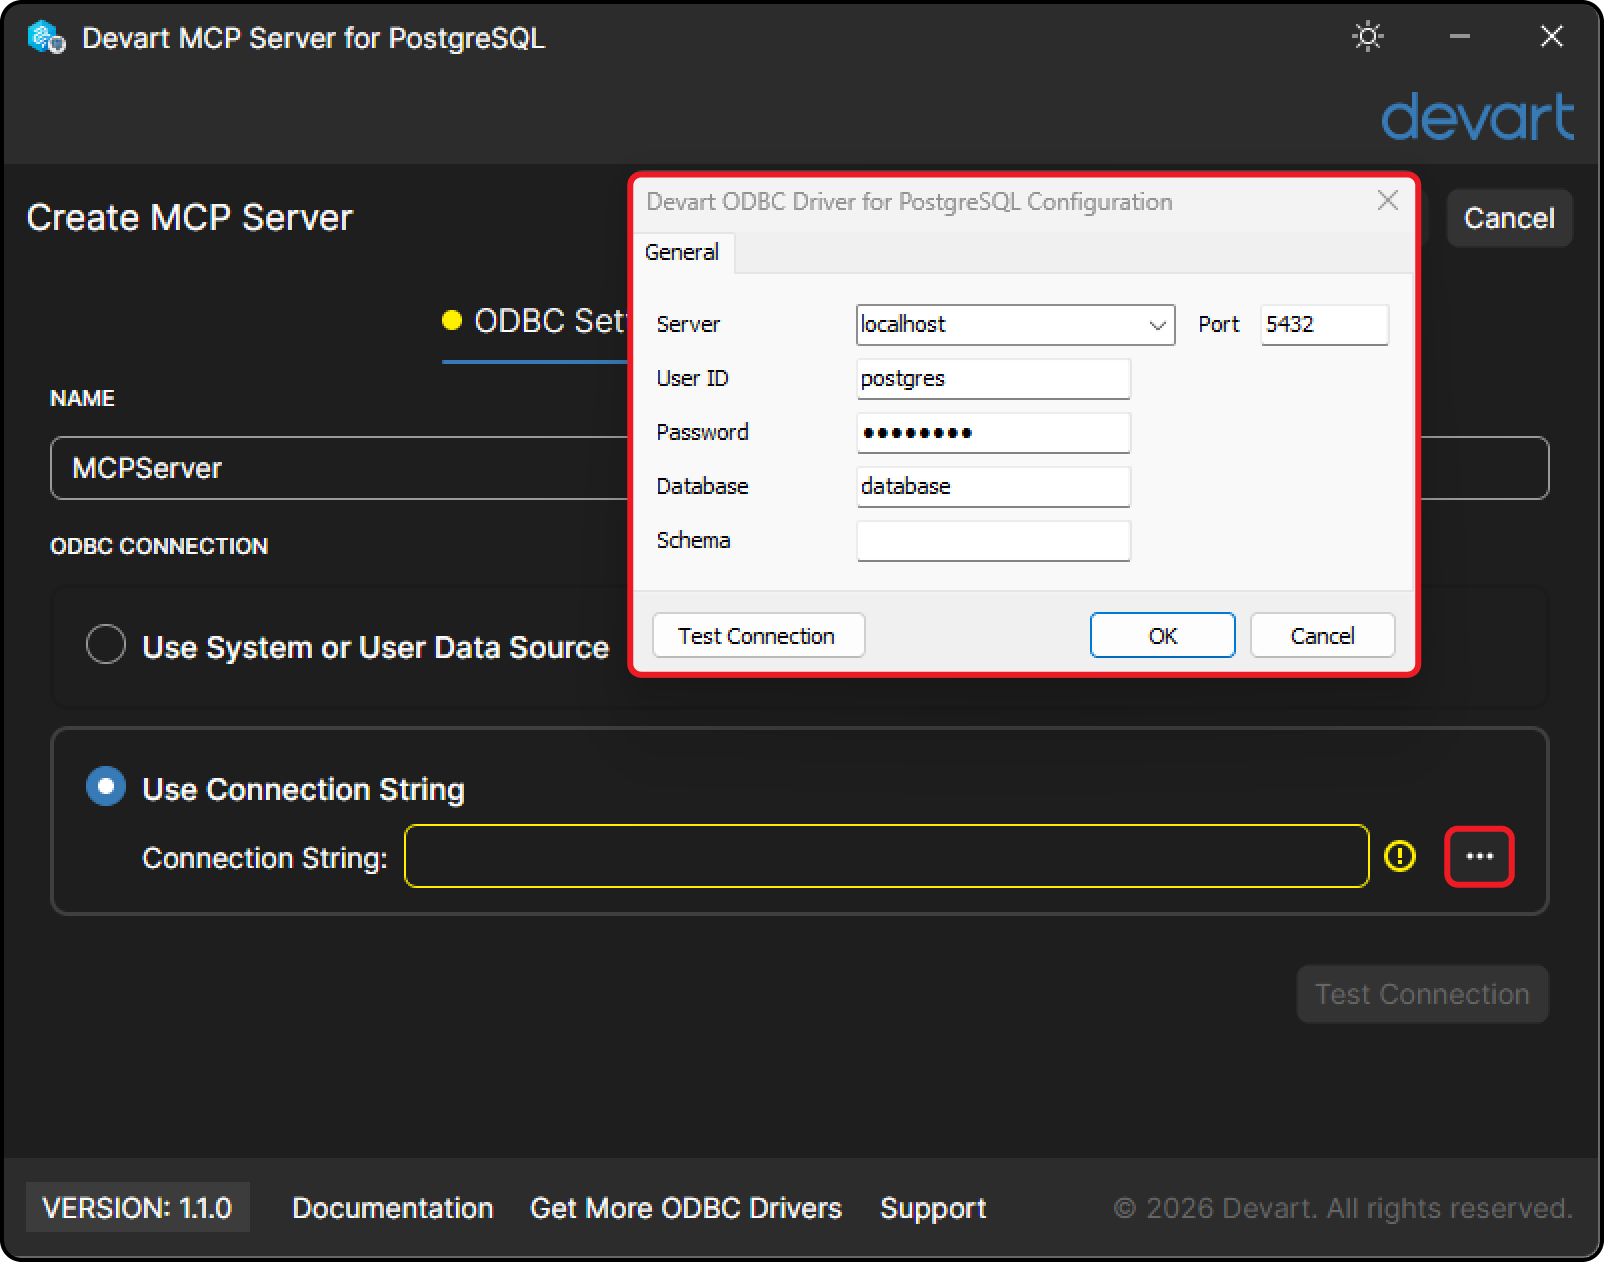The height and width of the screenshot is (1262, 1604).
Task: Toggle the light/dark theme sun icon
Action: pos(1367,37)
